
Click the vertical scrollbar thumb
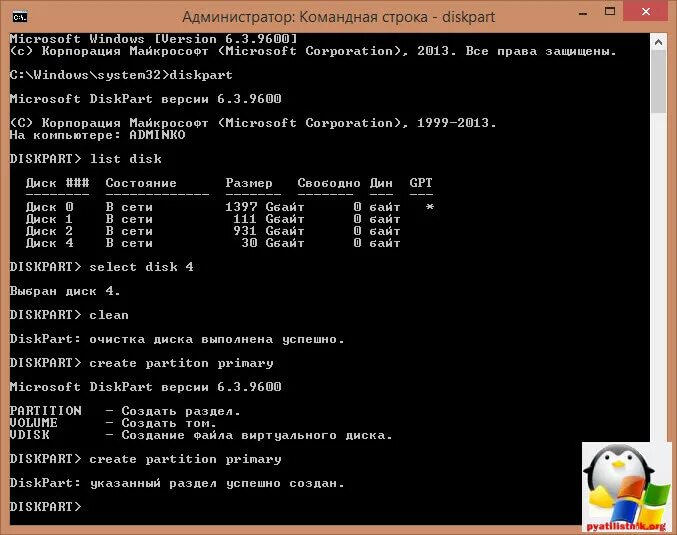(x=658, y=82)
